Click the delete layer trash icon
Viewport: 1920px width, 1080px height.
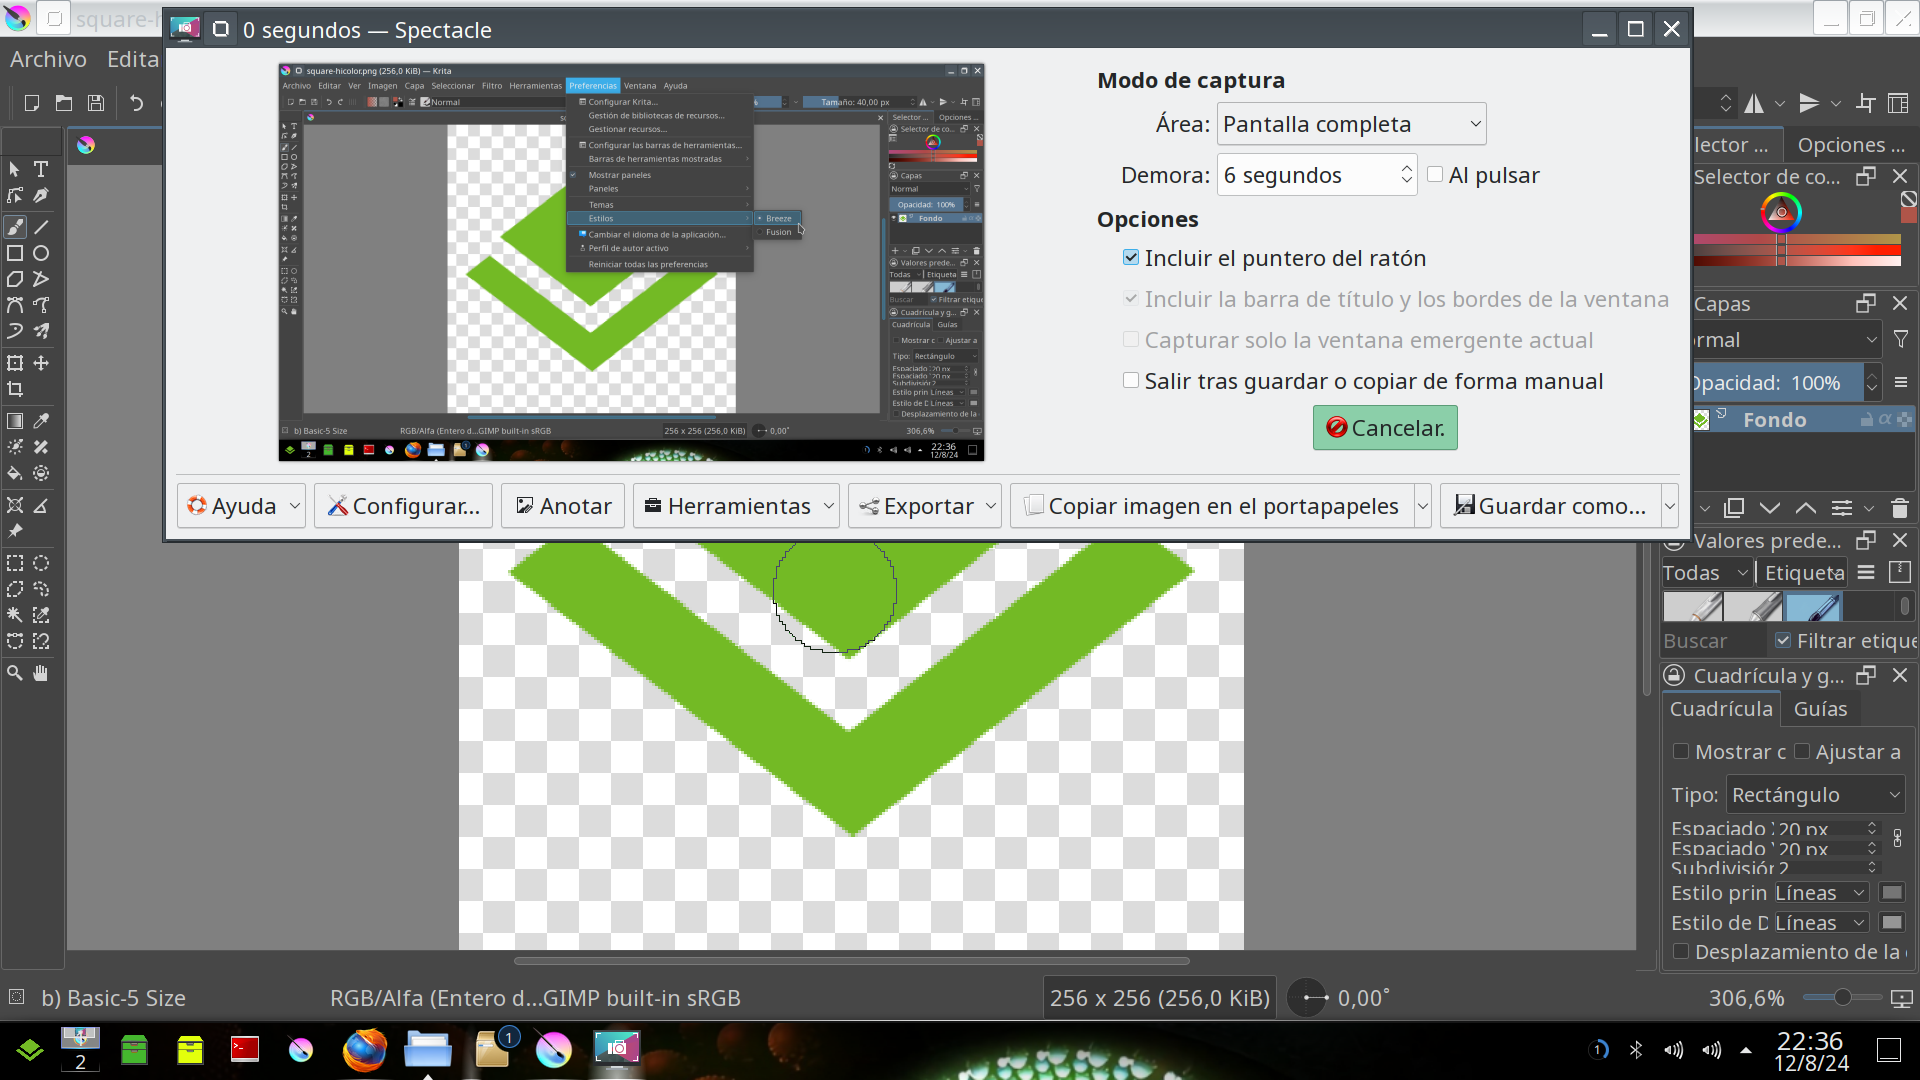coord(1900,508)
